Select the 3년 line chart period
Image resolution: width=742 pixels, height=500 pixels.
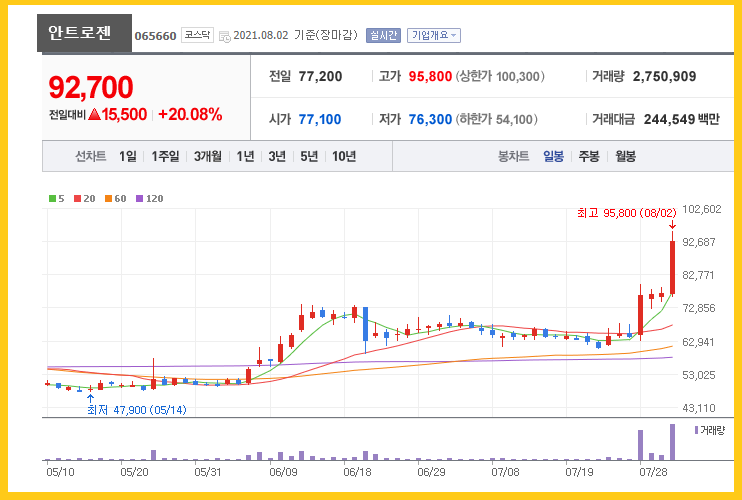(x=277, y=156)
